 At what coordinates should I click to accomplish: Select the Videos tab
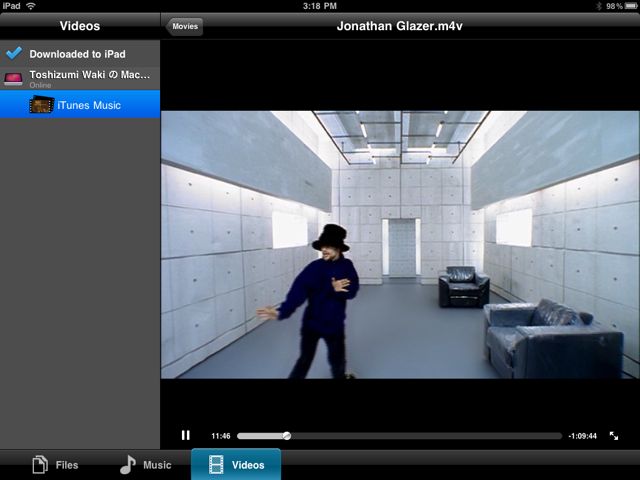[x=236, y=464]
